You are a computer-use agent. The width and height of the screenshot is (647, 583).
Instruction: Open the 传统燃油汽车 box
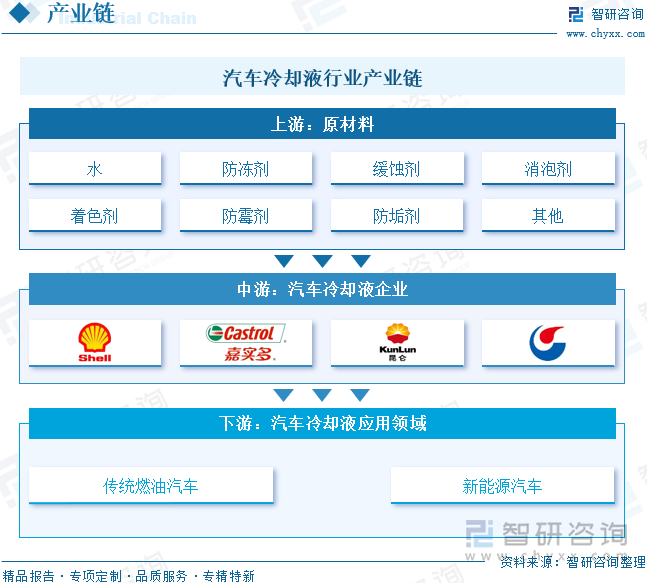[x=151, y=486]
